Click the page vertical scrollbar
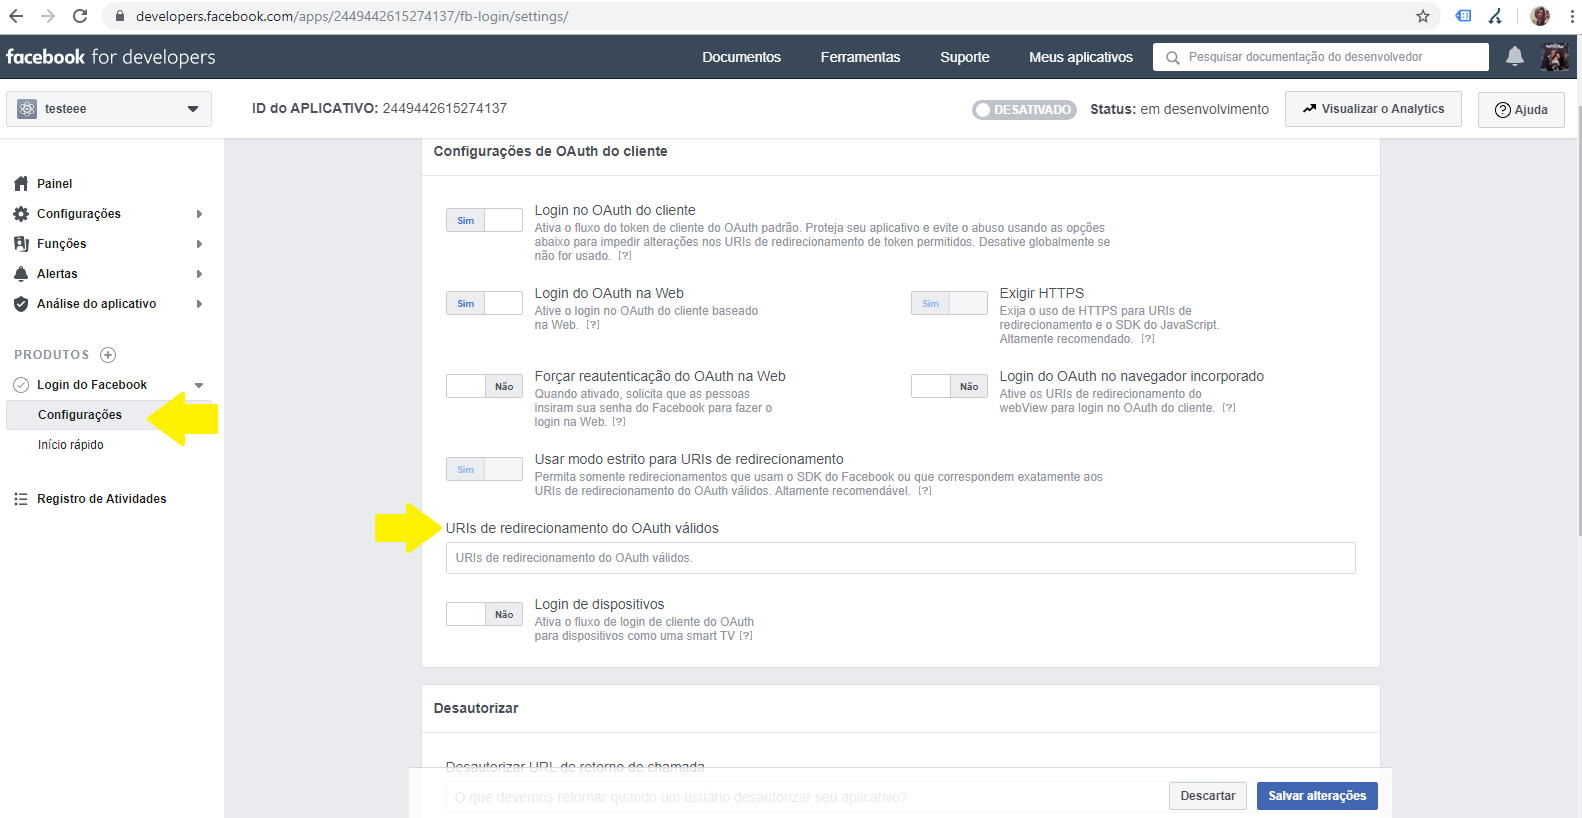This screenshot has height=818, width=1582. (x=1578, y=320)
